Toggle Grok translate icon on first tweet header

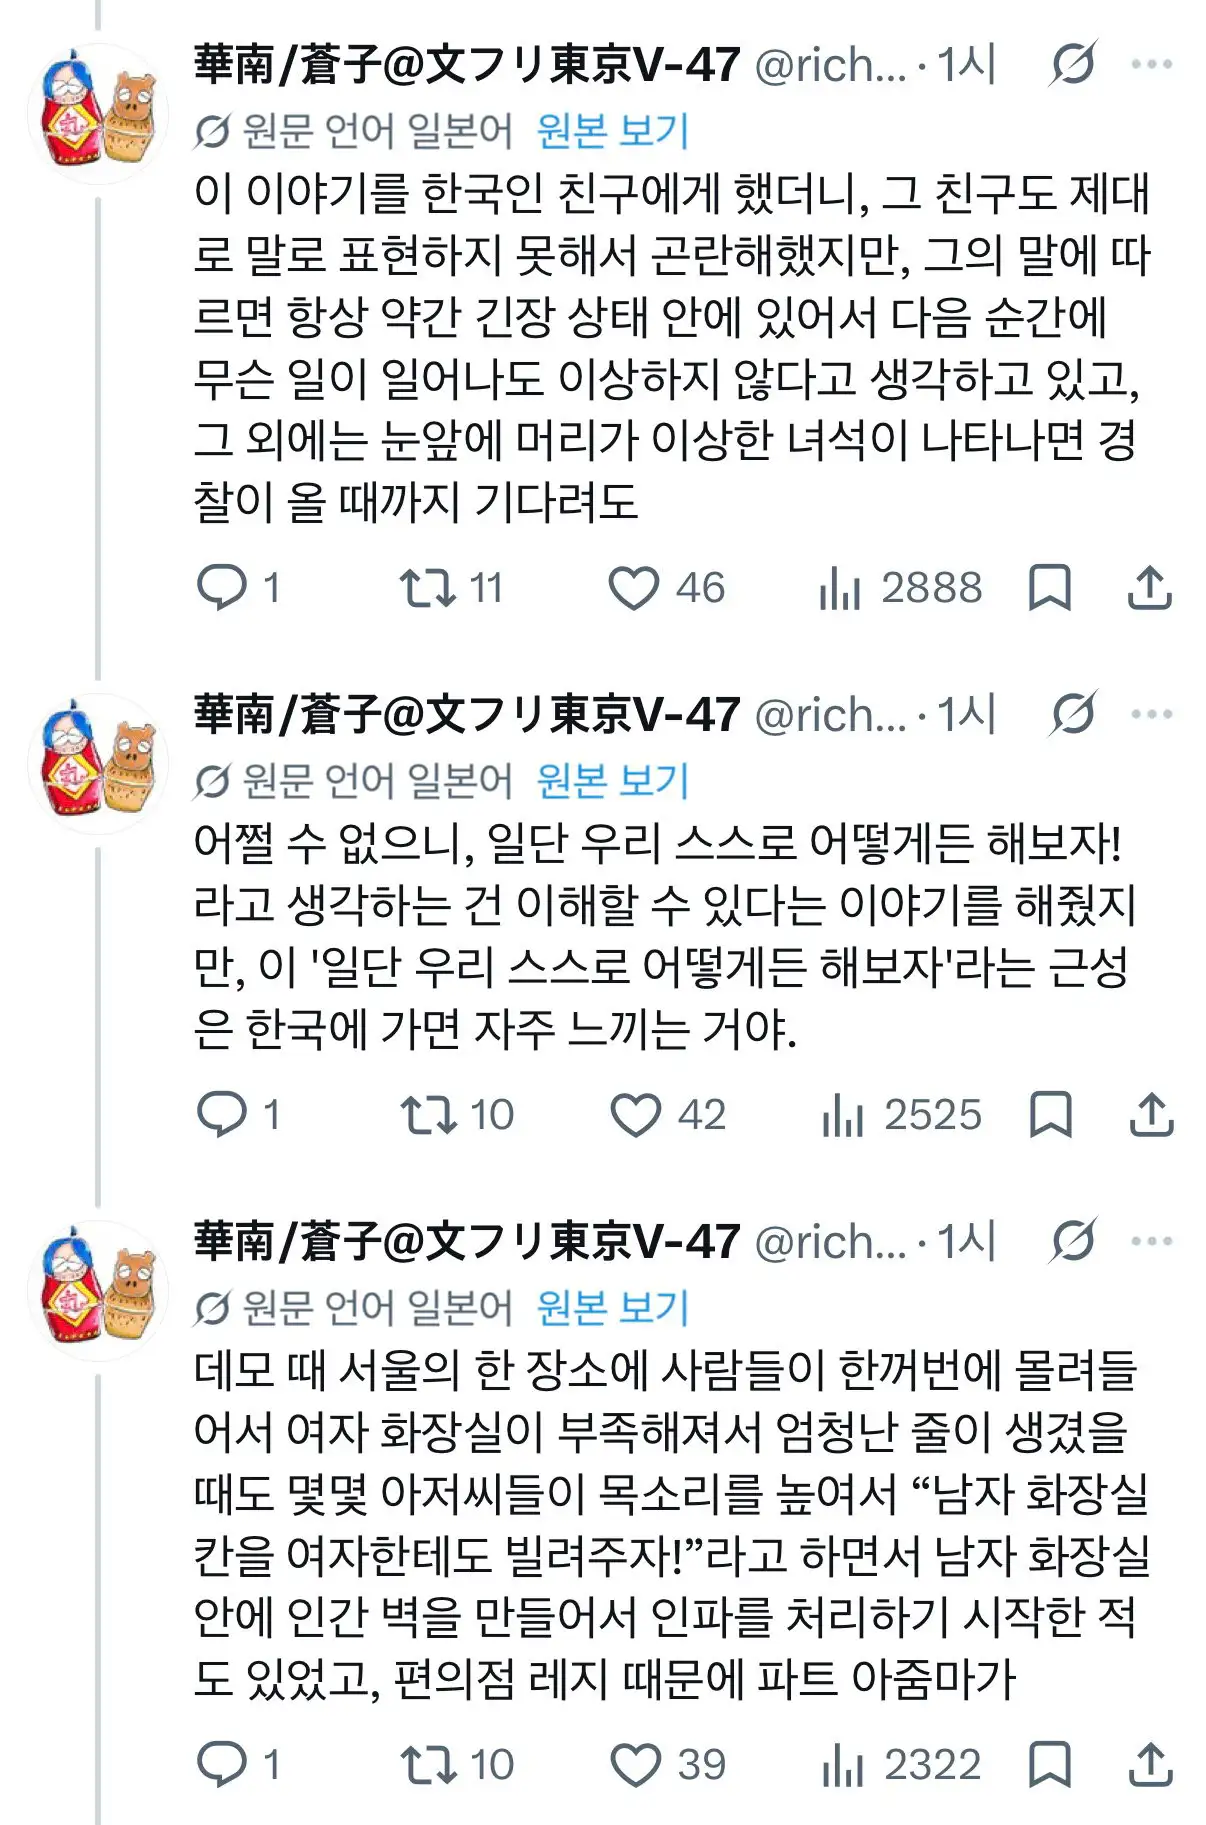(x=1074, y=64)
